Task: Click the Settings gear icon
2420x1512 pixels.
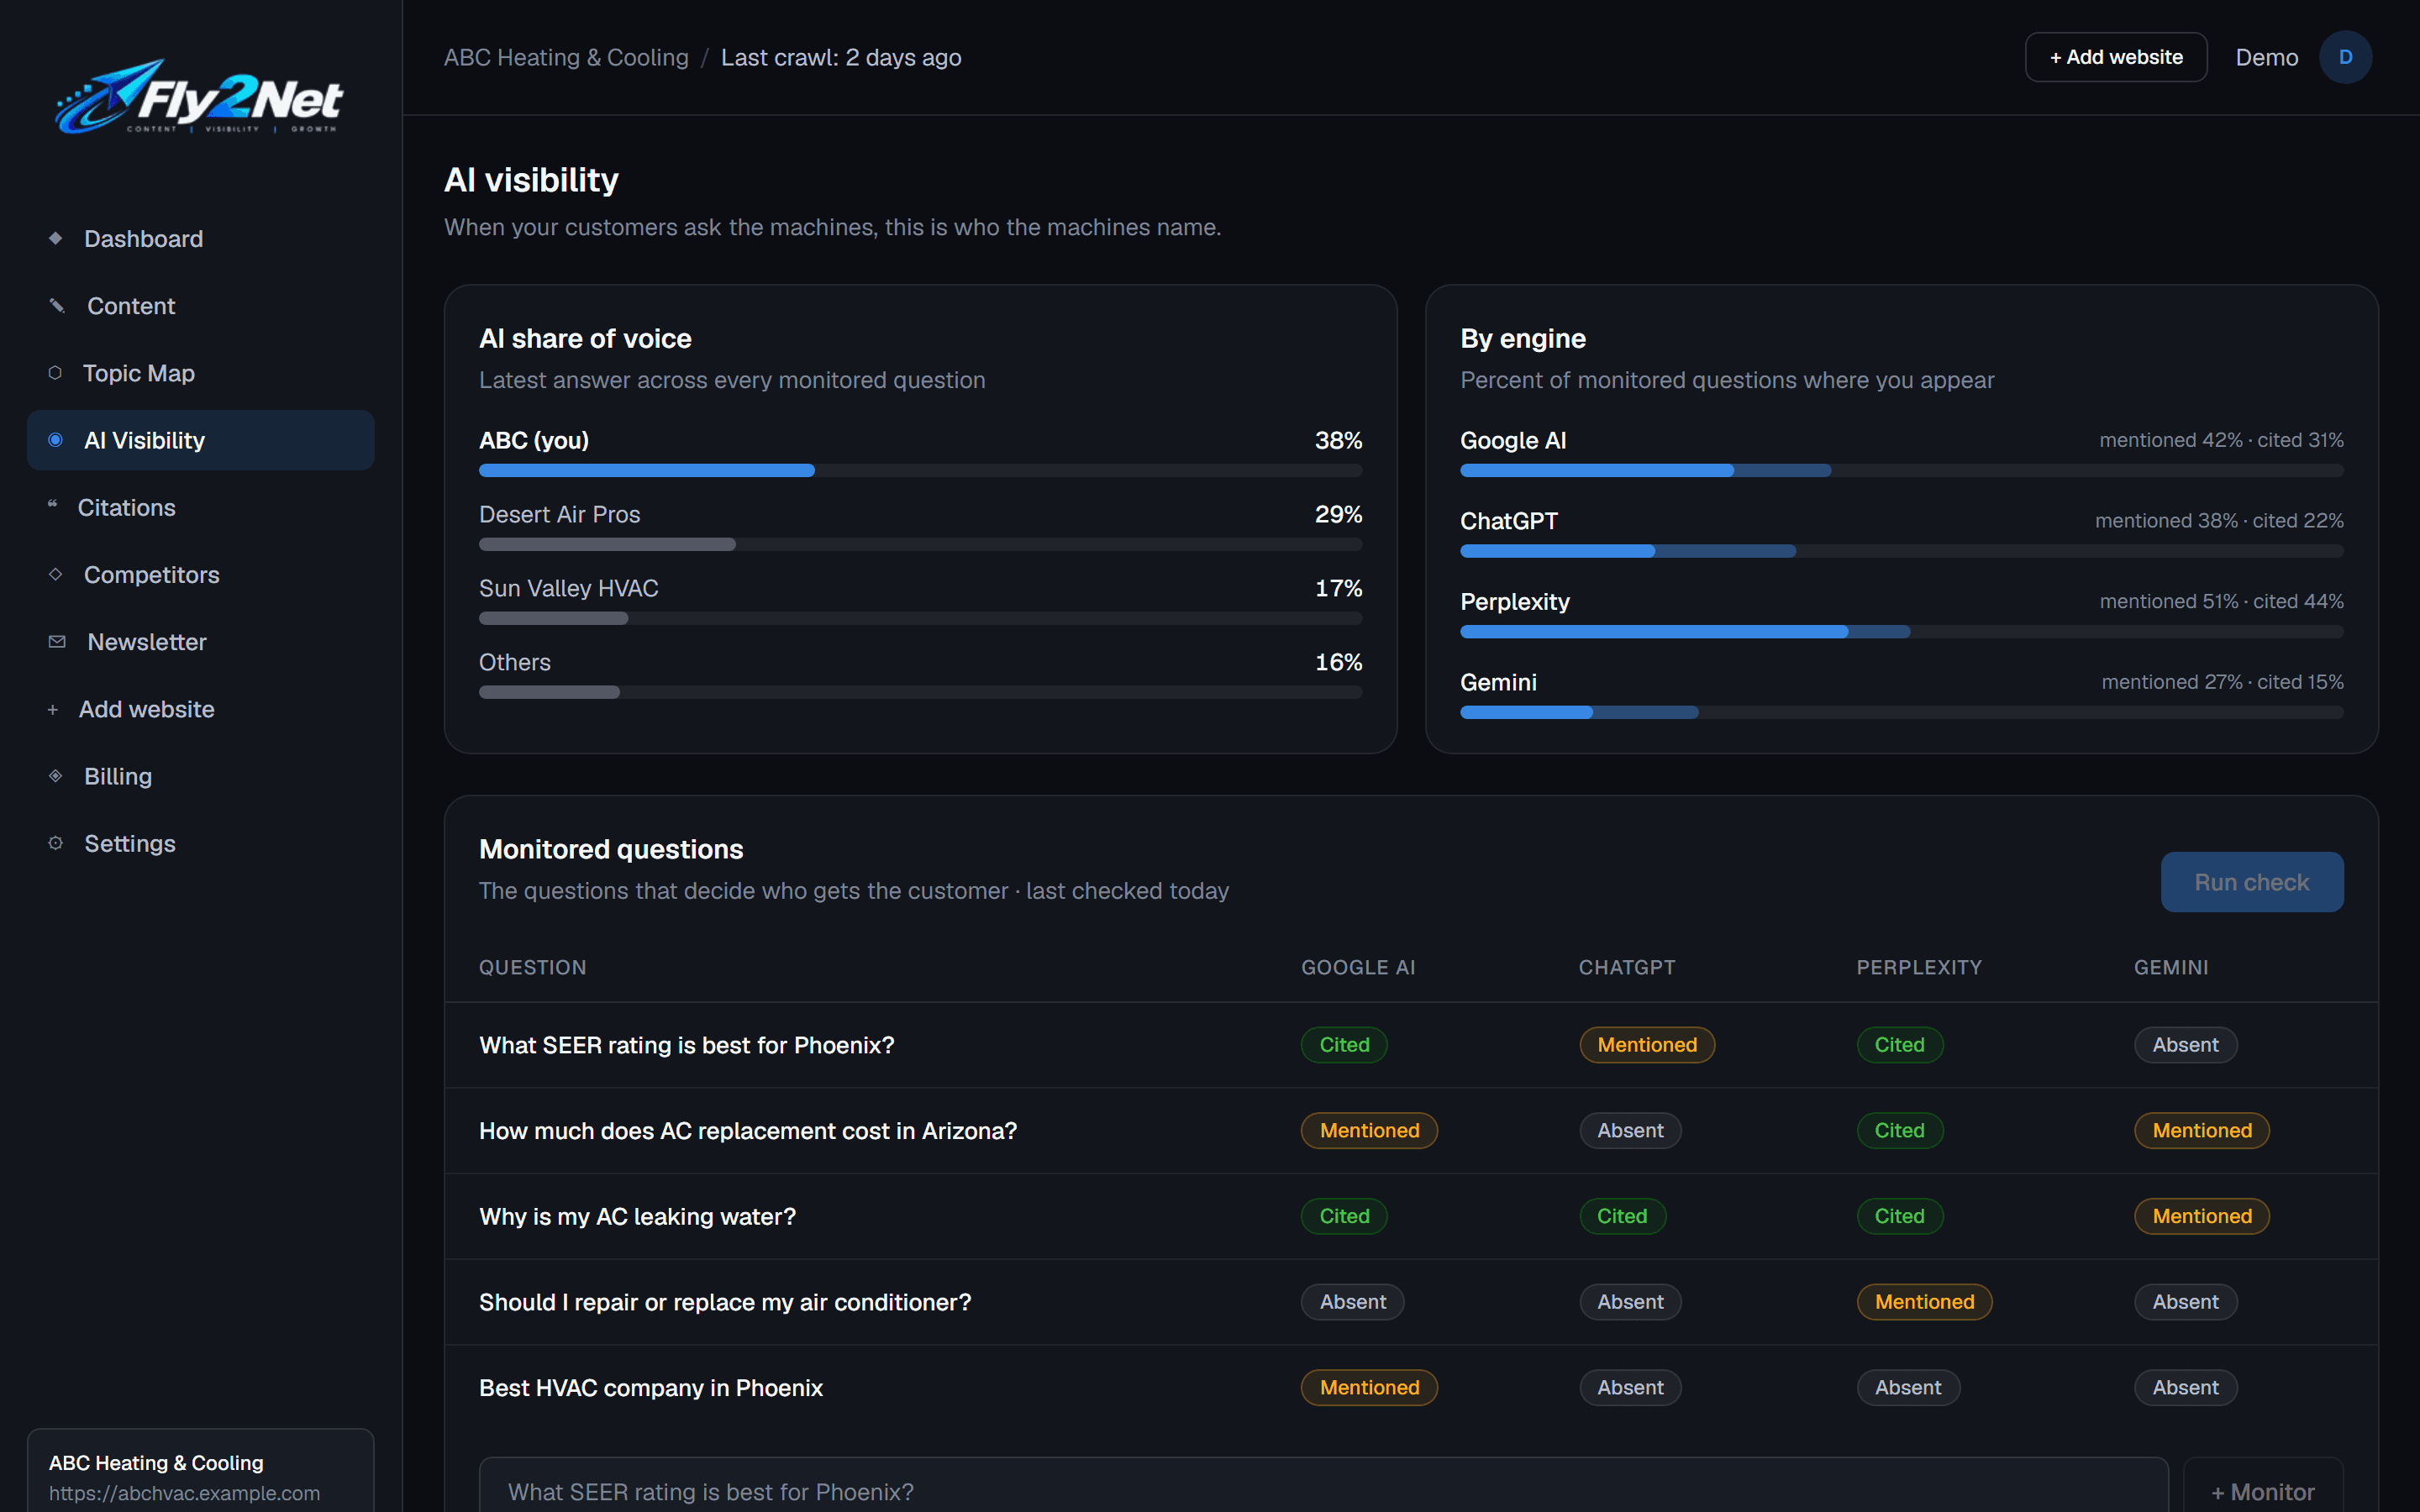Action: tap(56, 843)
